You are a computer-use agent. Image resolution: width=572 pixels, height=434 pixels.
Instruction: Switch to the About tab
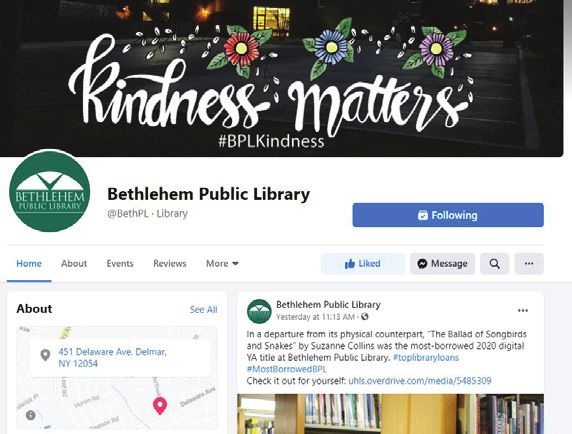(x=74, y=263)
